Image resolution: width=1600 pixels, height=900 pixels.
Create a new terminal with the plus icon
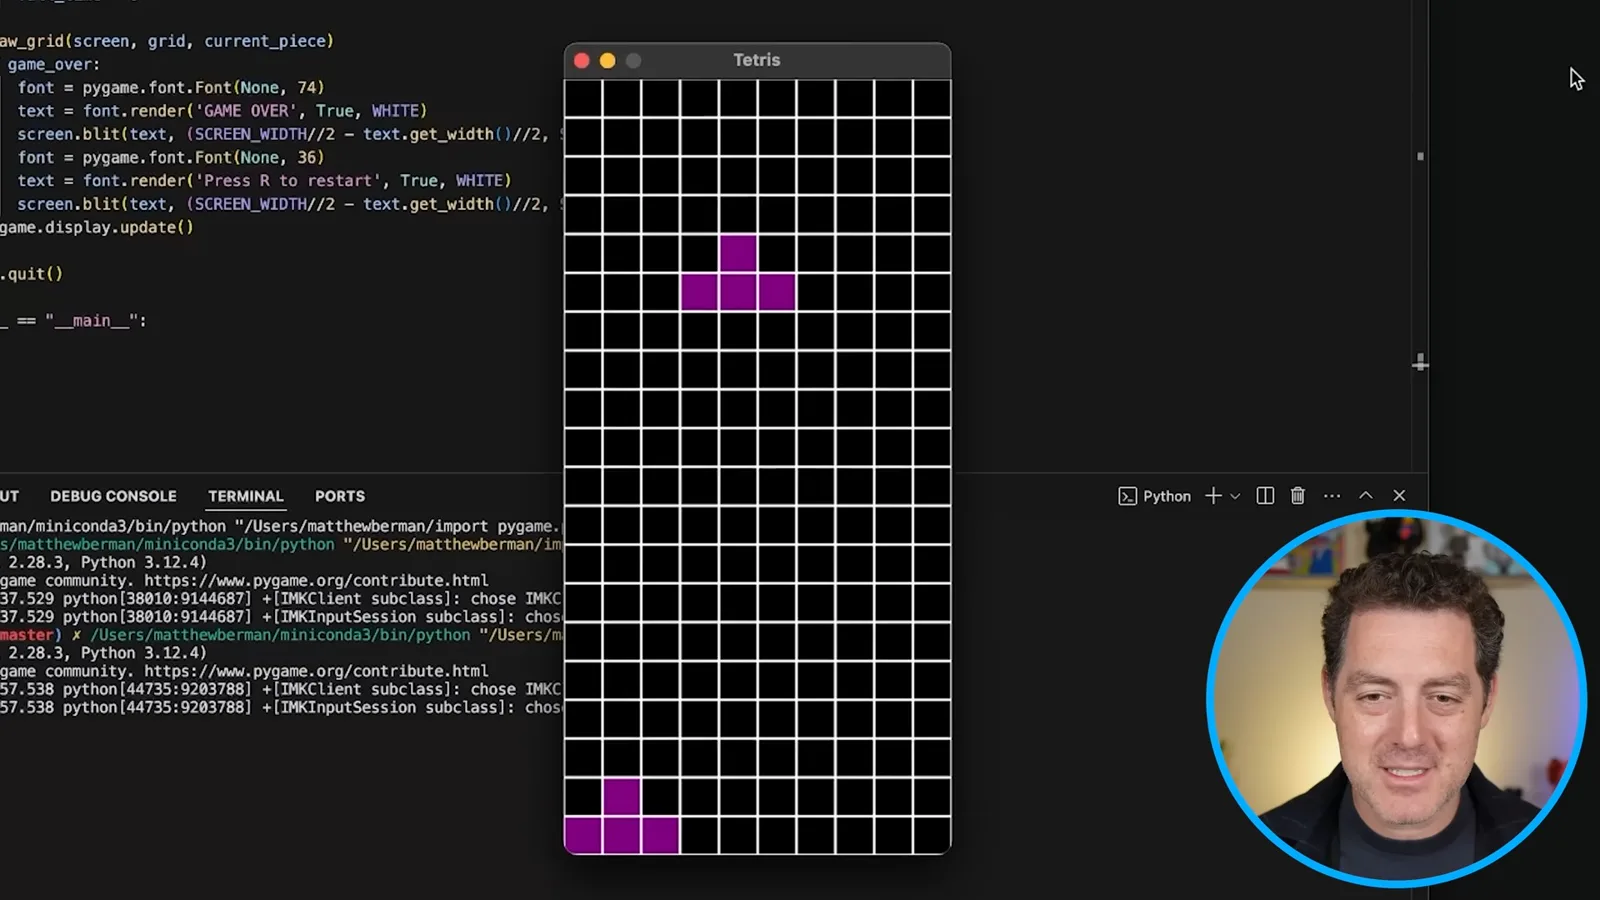pos(1213,496)
